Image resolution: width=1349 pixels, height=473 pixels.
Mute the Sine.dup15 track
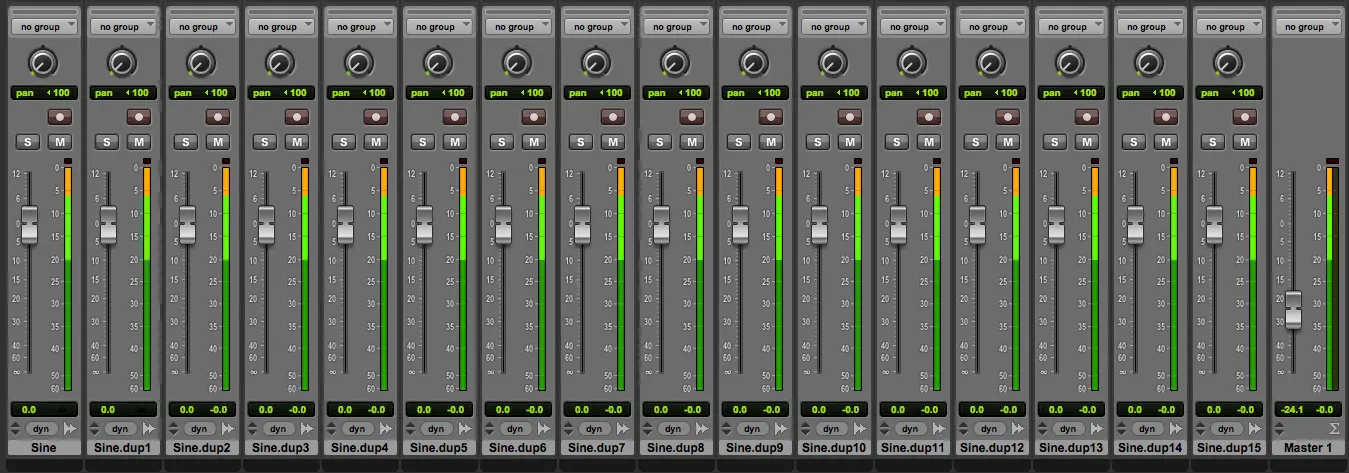pyautogui.click(x=1245, y=142)
